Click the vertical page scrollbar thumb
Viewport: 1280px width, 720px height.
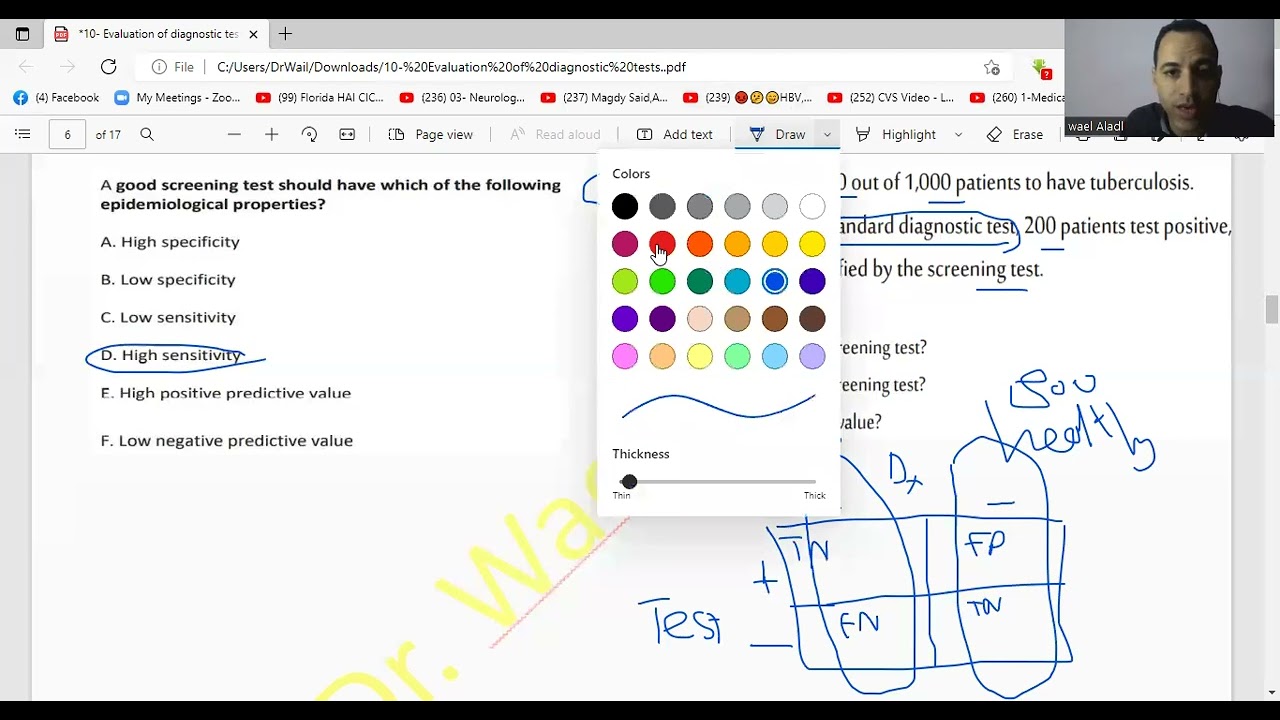click(x=1272, y=310)
